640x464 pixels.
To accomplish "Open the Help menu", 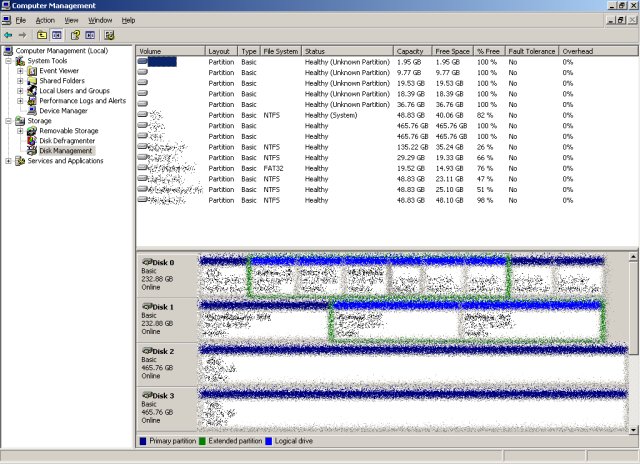I will point(128,20).
